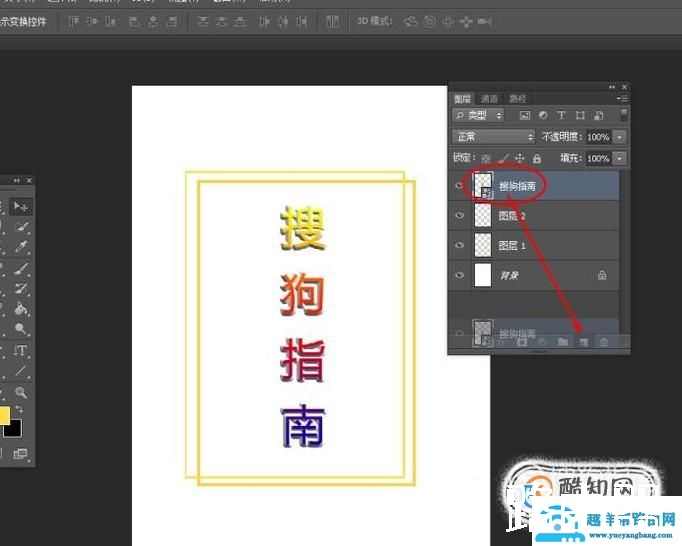
Task: Swap foreground and background colors
Action: click(x=20, y=409)
